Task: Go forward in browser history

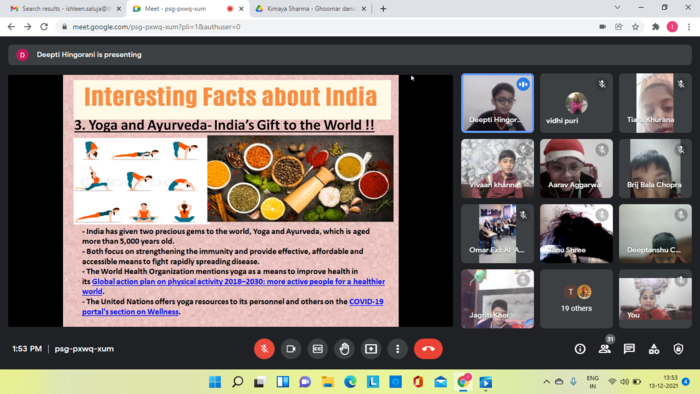Action: pyautogui.click(x=28, y=27)
